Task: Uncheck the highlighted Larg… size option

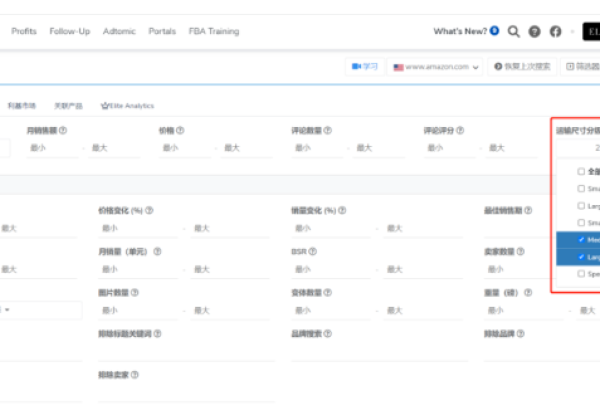Action: pos(581,257)
